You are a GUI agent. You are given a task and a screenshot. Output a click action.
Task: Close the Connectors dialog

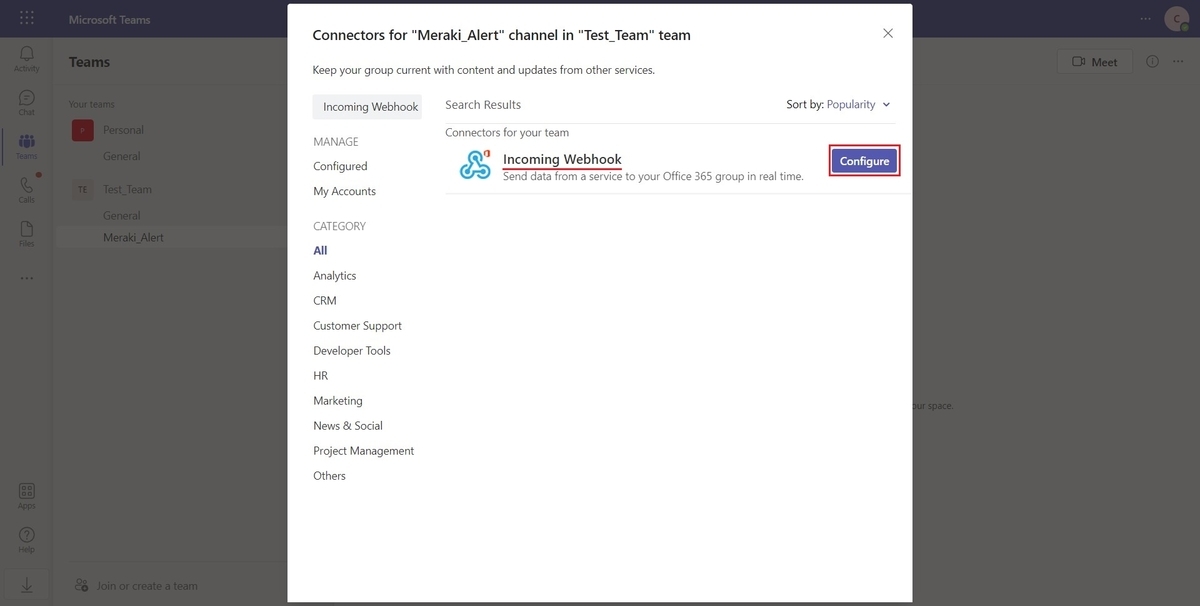pos(887,33)
